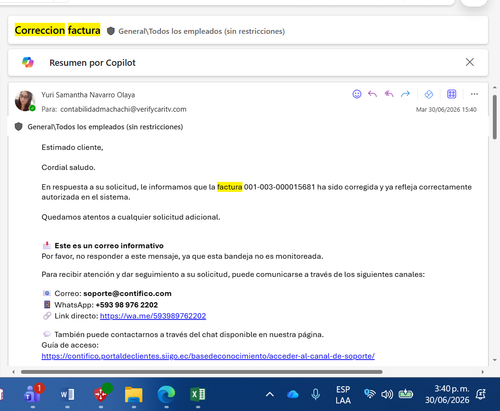Click the subject Correccion factura
Image resolution: width=500 pixels, height=411 pixels.
(57, 30)
